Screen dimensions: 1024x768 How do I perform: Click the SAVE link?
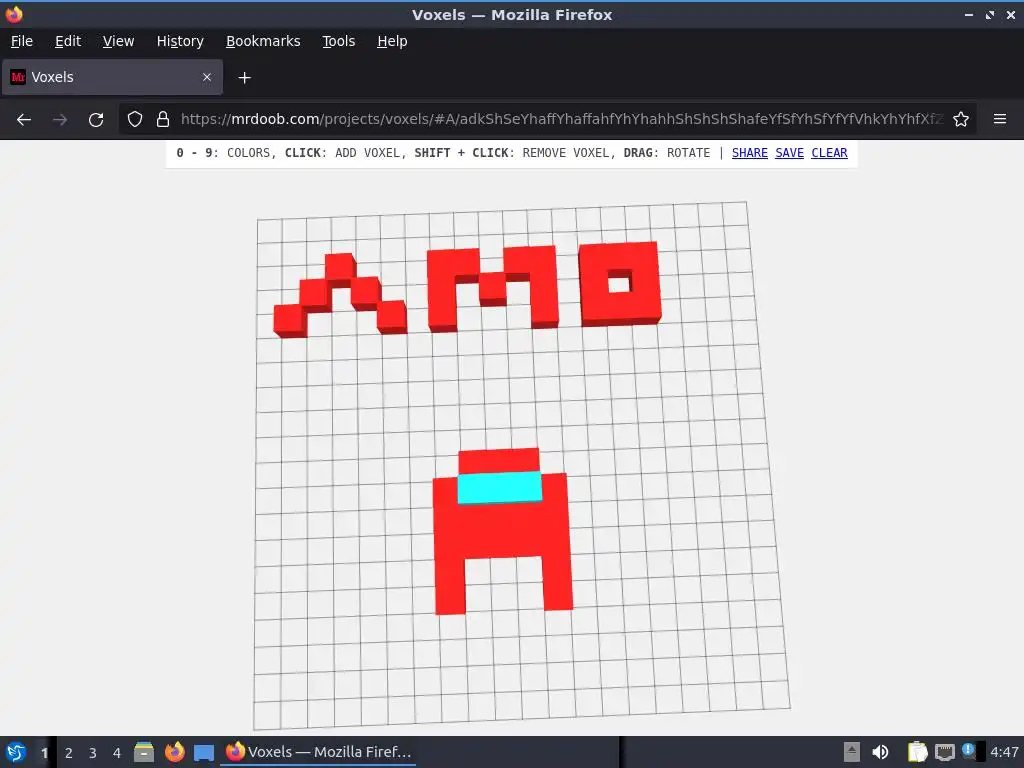click(789, 153)
